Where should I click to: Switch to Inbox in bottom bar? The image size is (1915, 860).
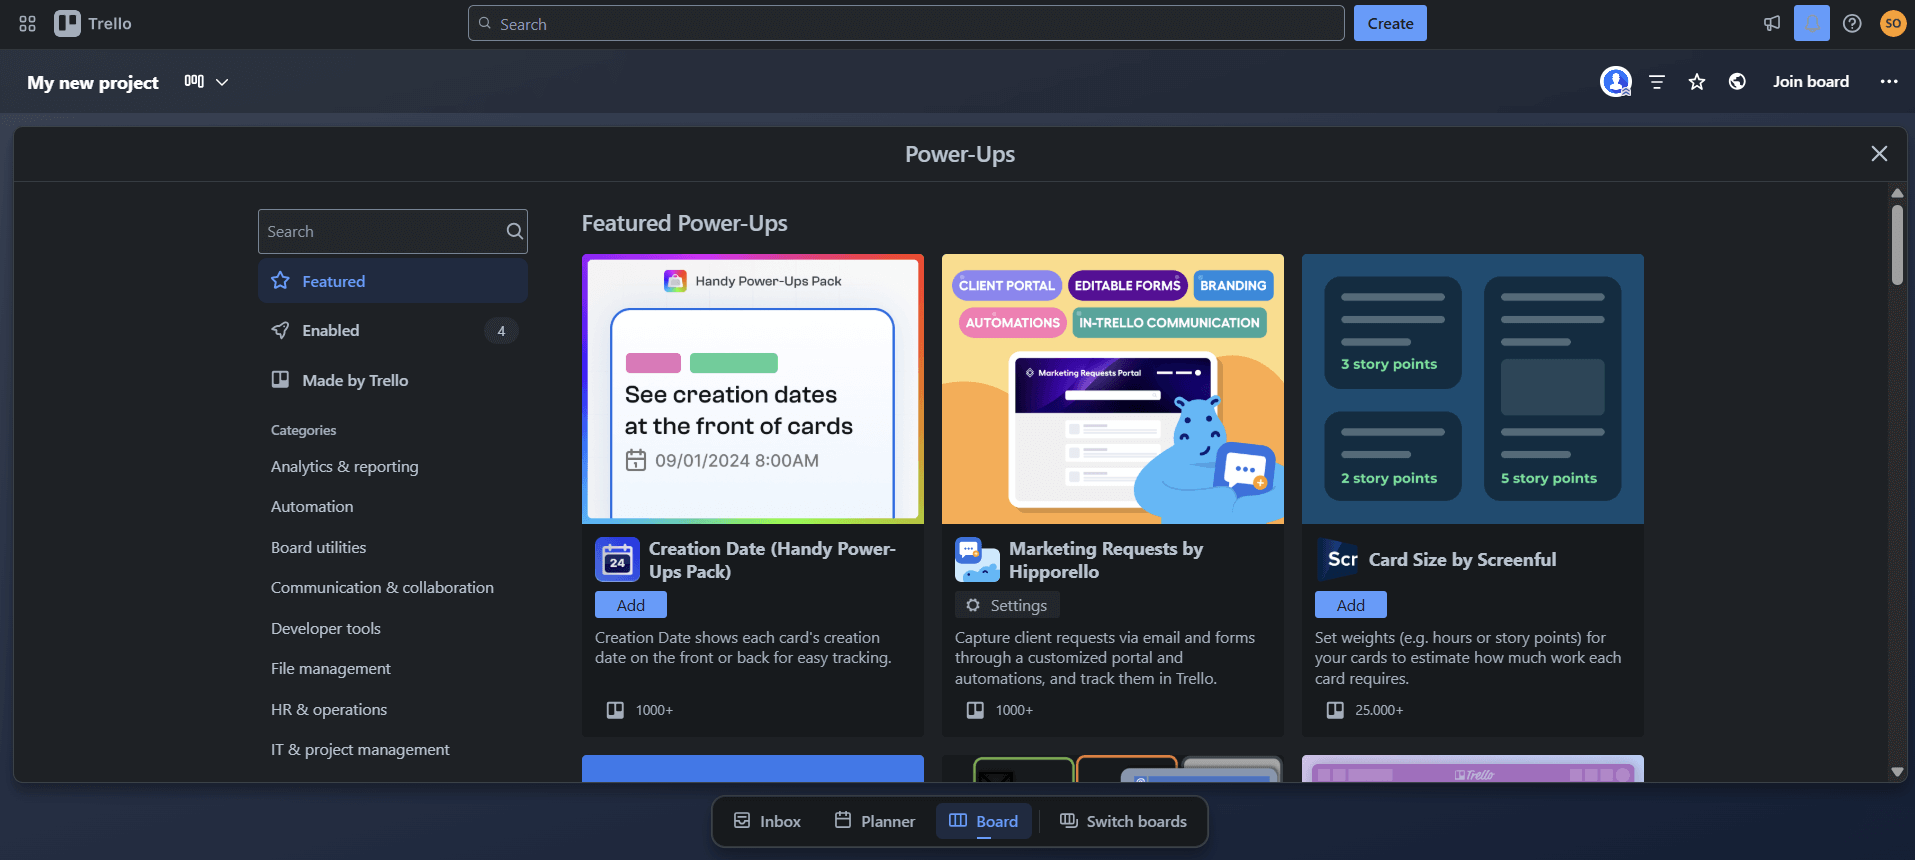pyautogui.click(x=767, y=821)
